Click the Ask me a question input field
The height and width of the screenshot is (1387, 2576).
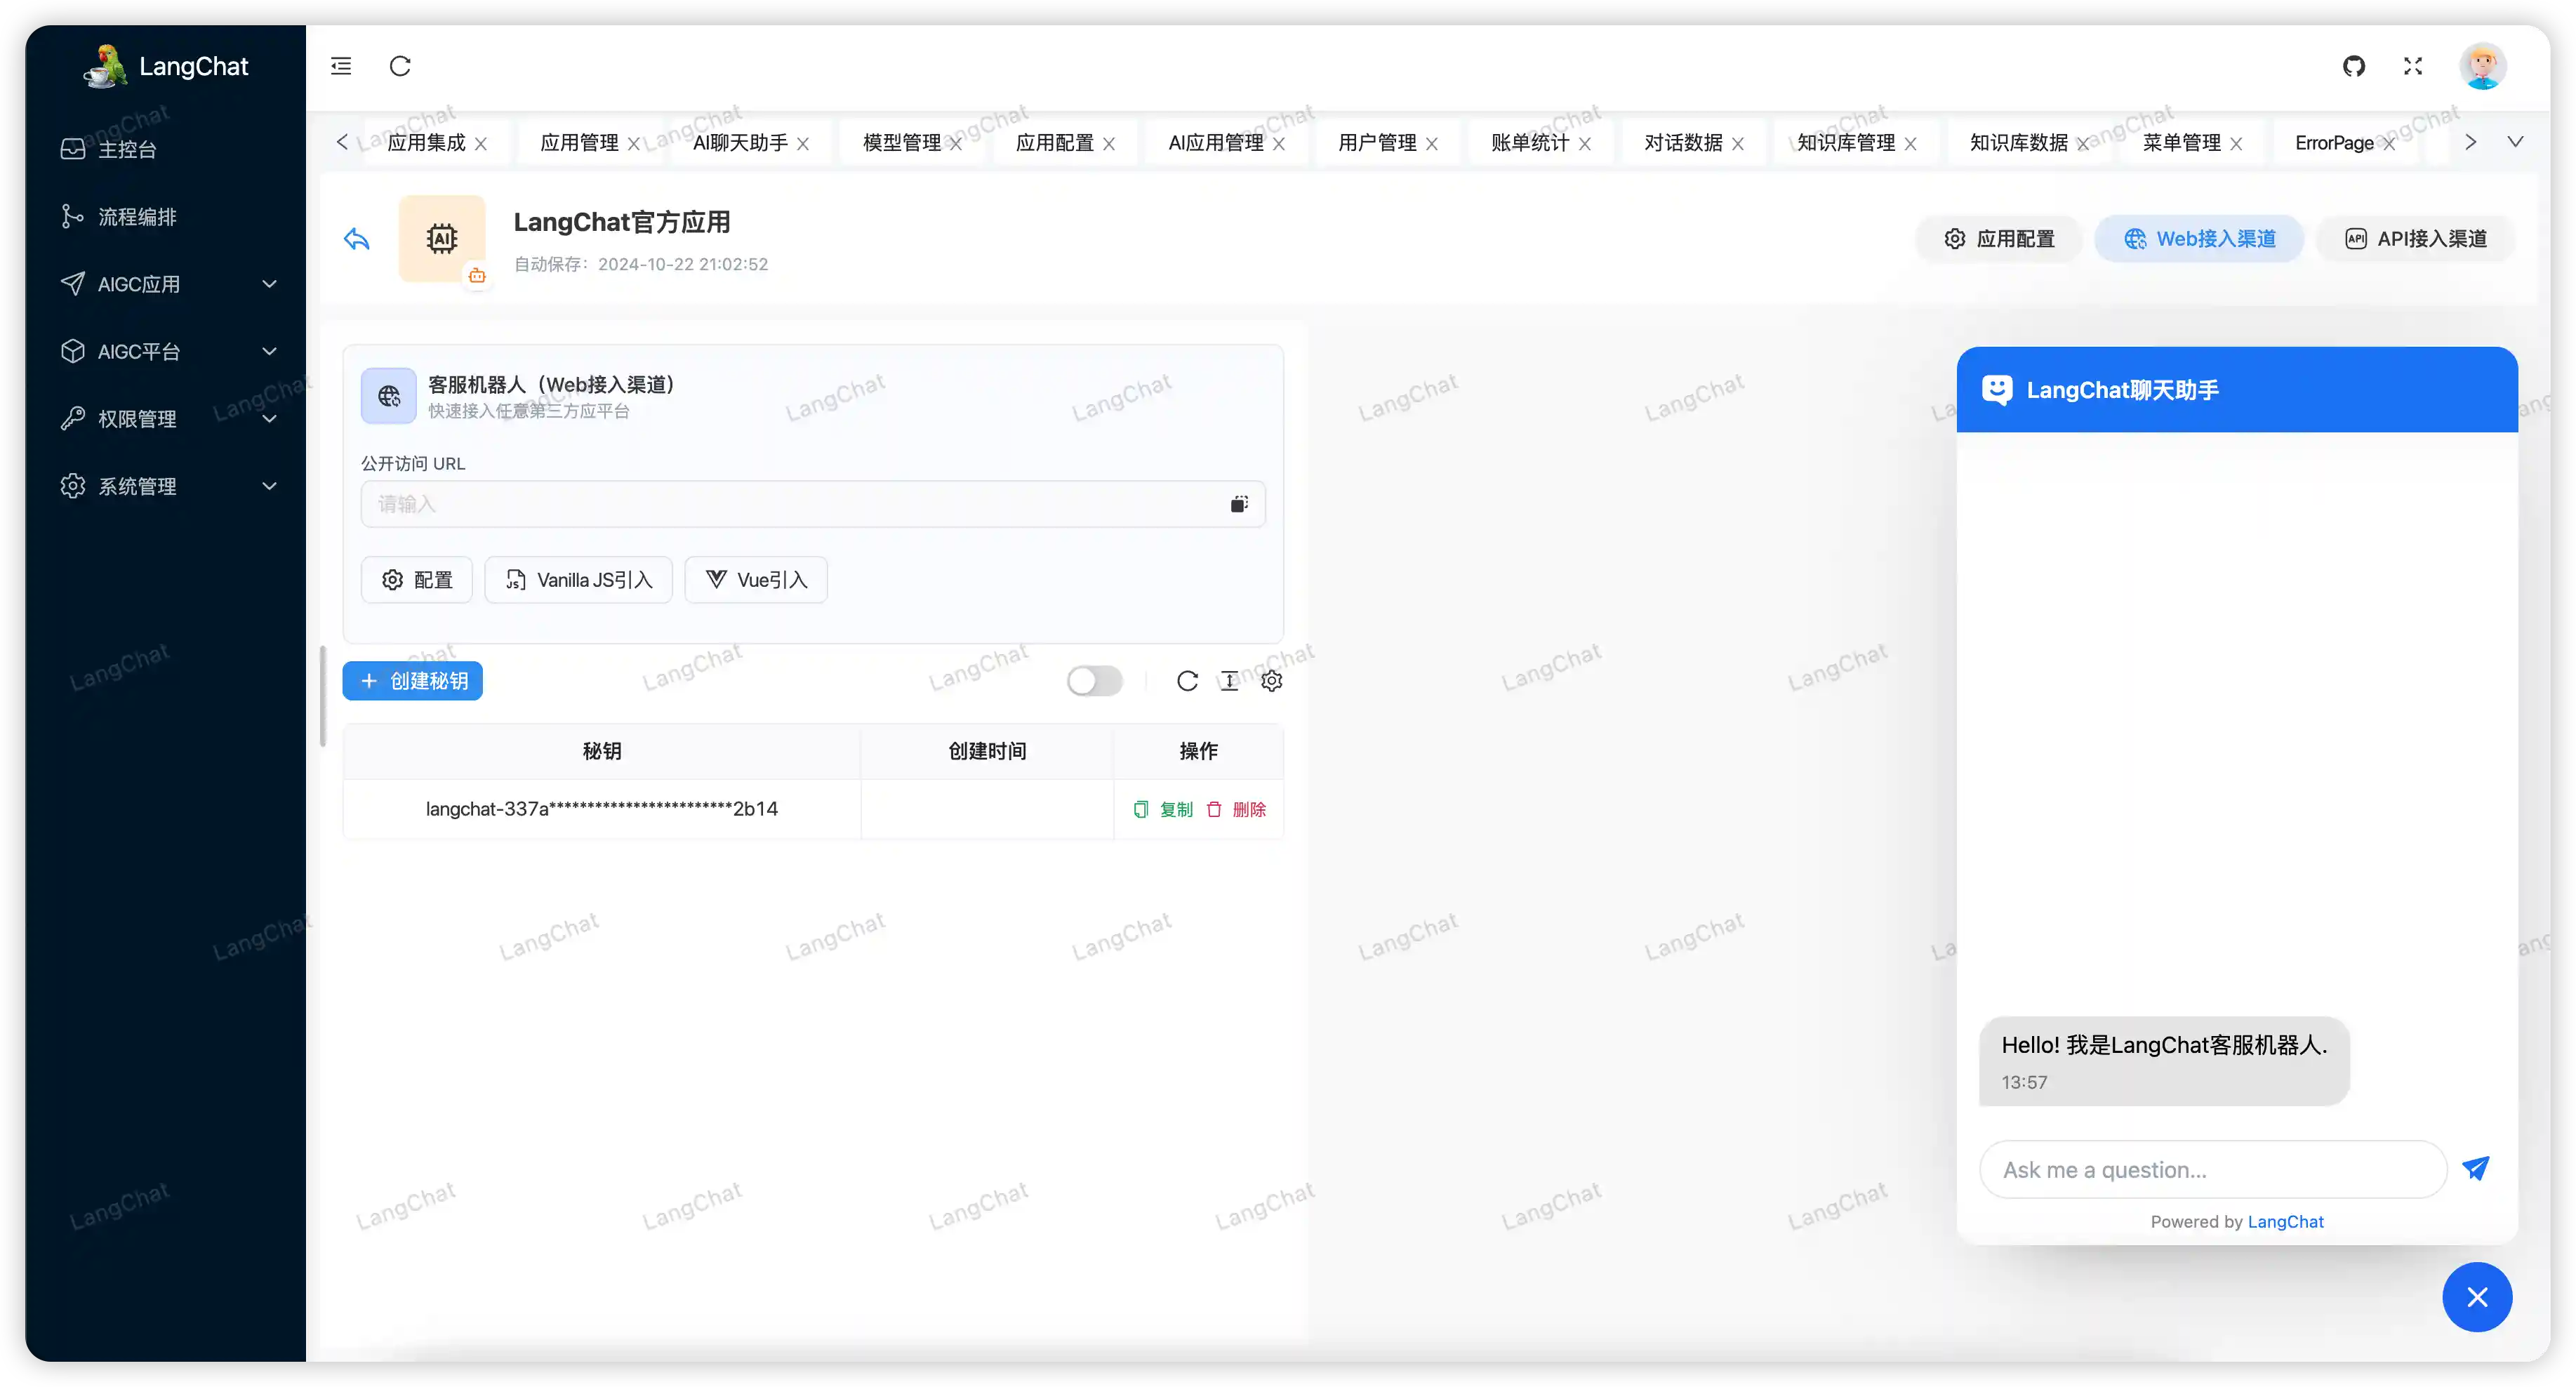tap(2211, 1170)
